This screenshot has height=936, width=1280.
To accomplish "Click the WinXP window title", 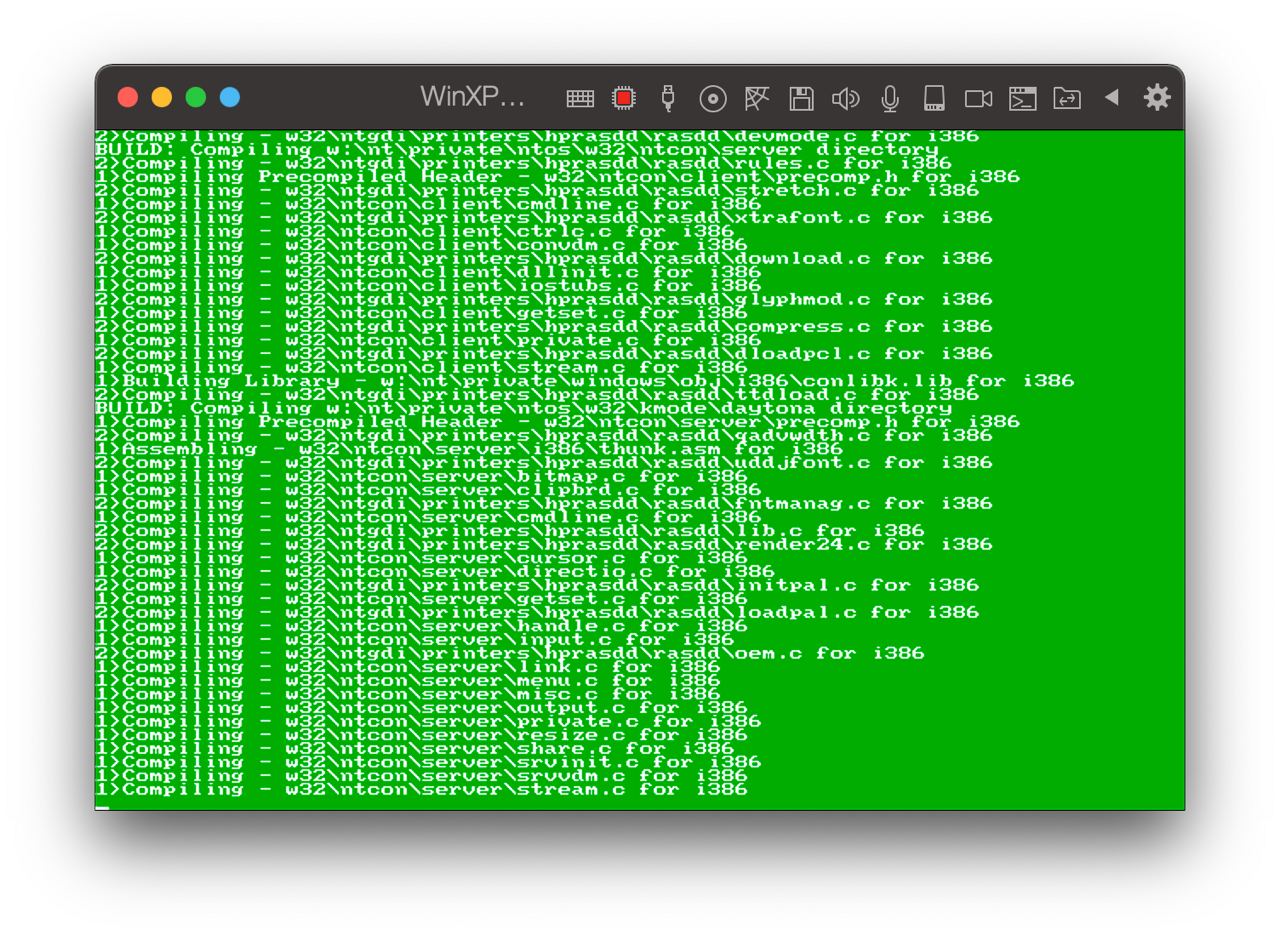I will [472, 97].
